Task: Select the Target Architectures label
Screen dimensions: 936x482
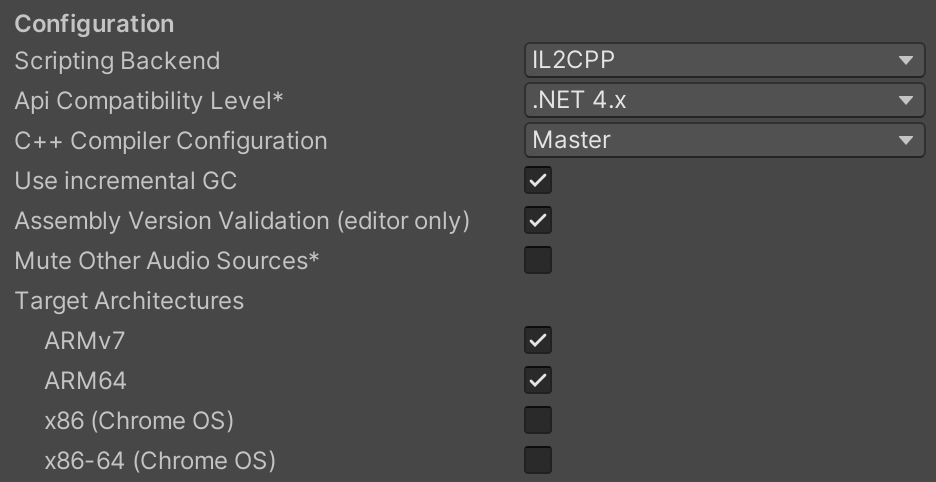Action: point(129,301)
